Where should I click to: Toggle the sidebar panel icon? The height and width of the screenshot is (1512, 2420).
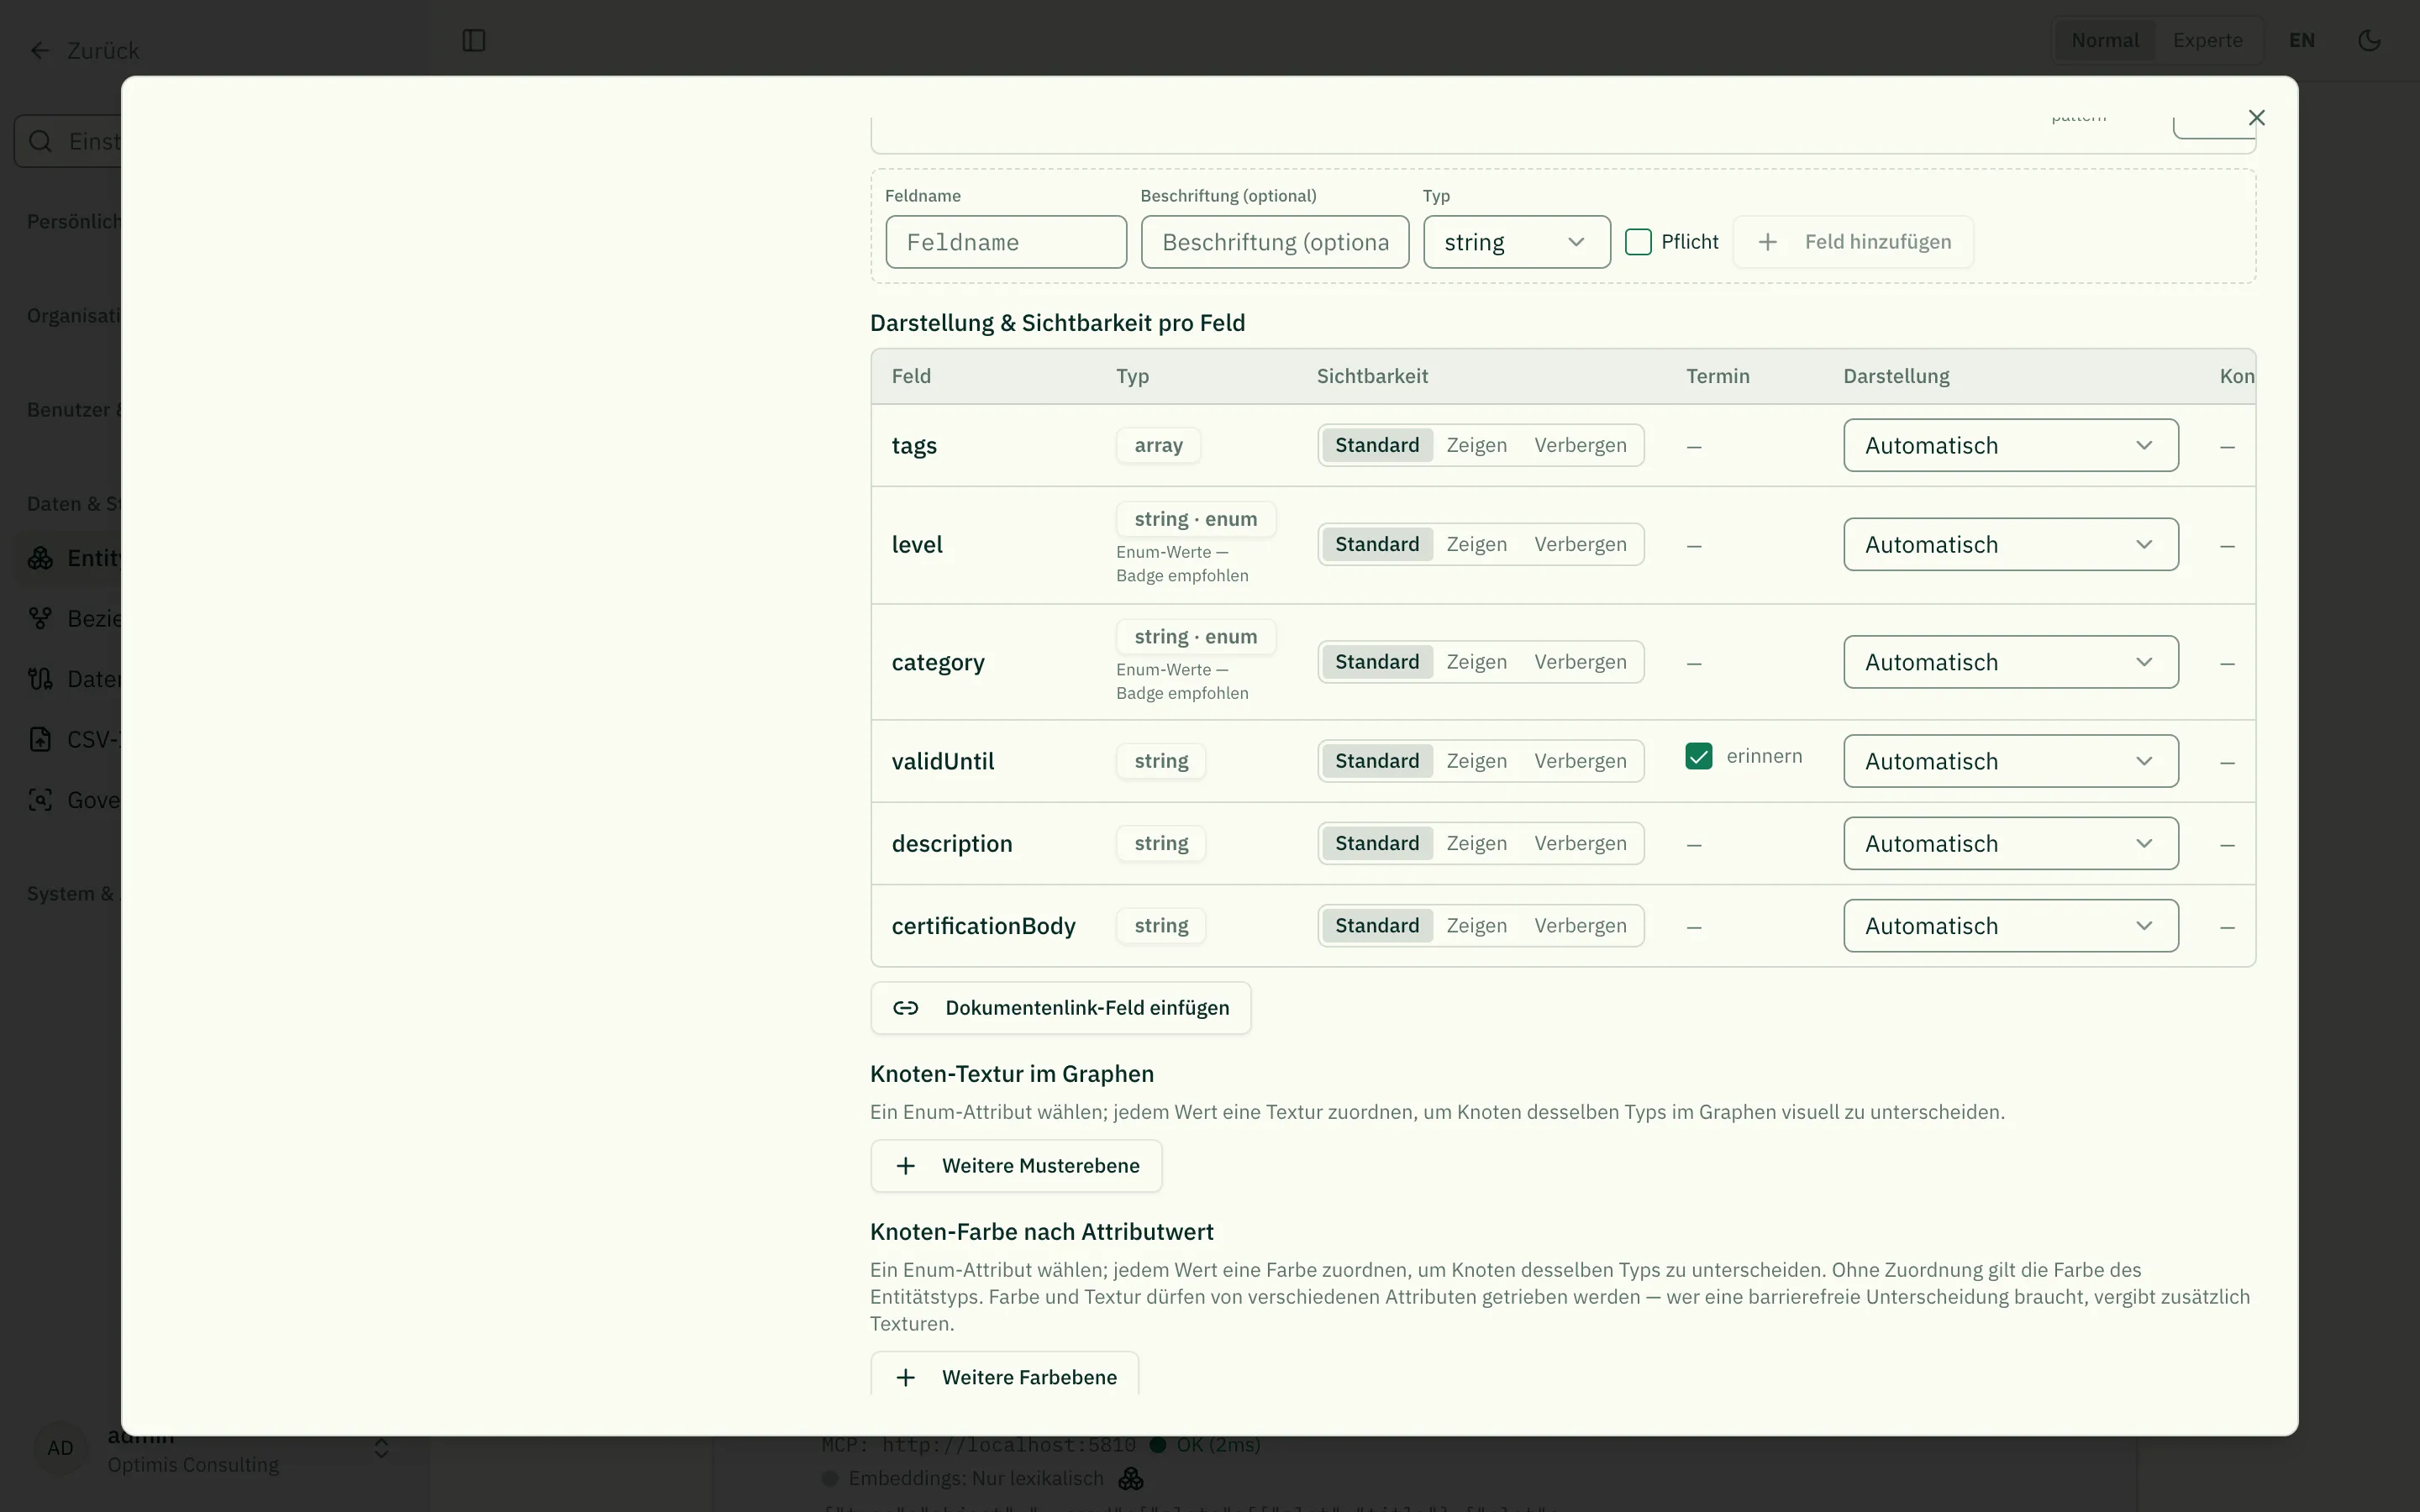[x=474, y=41]
